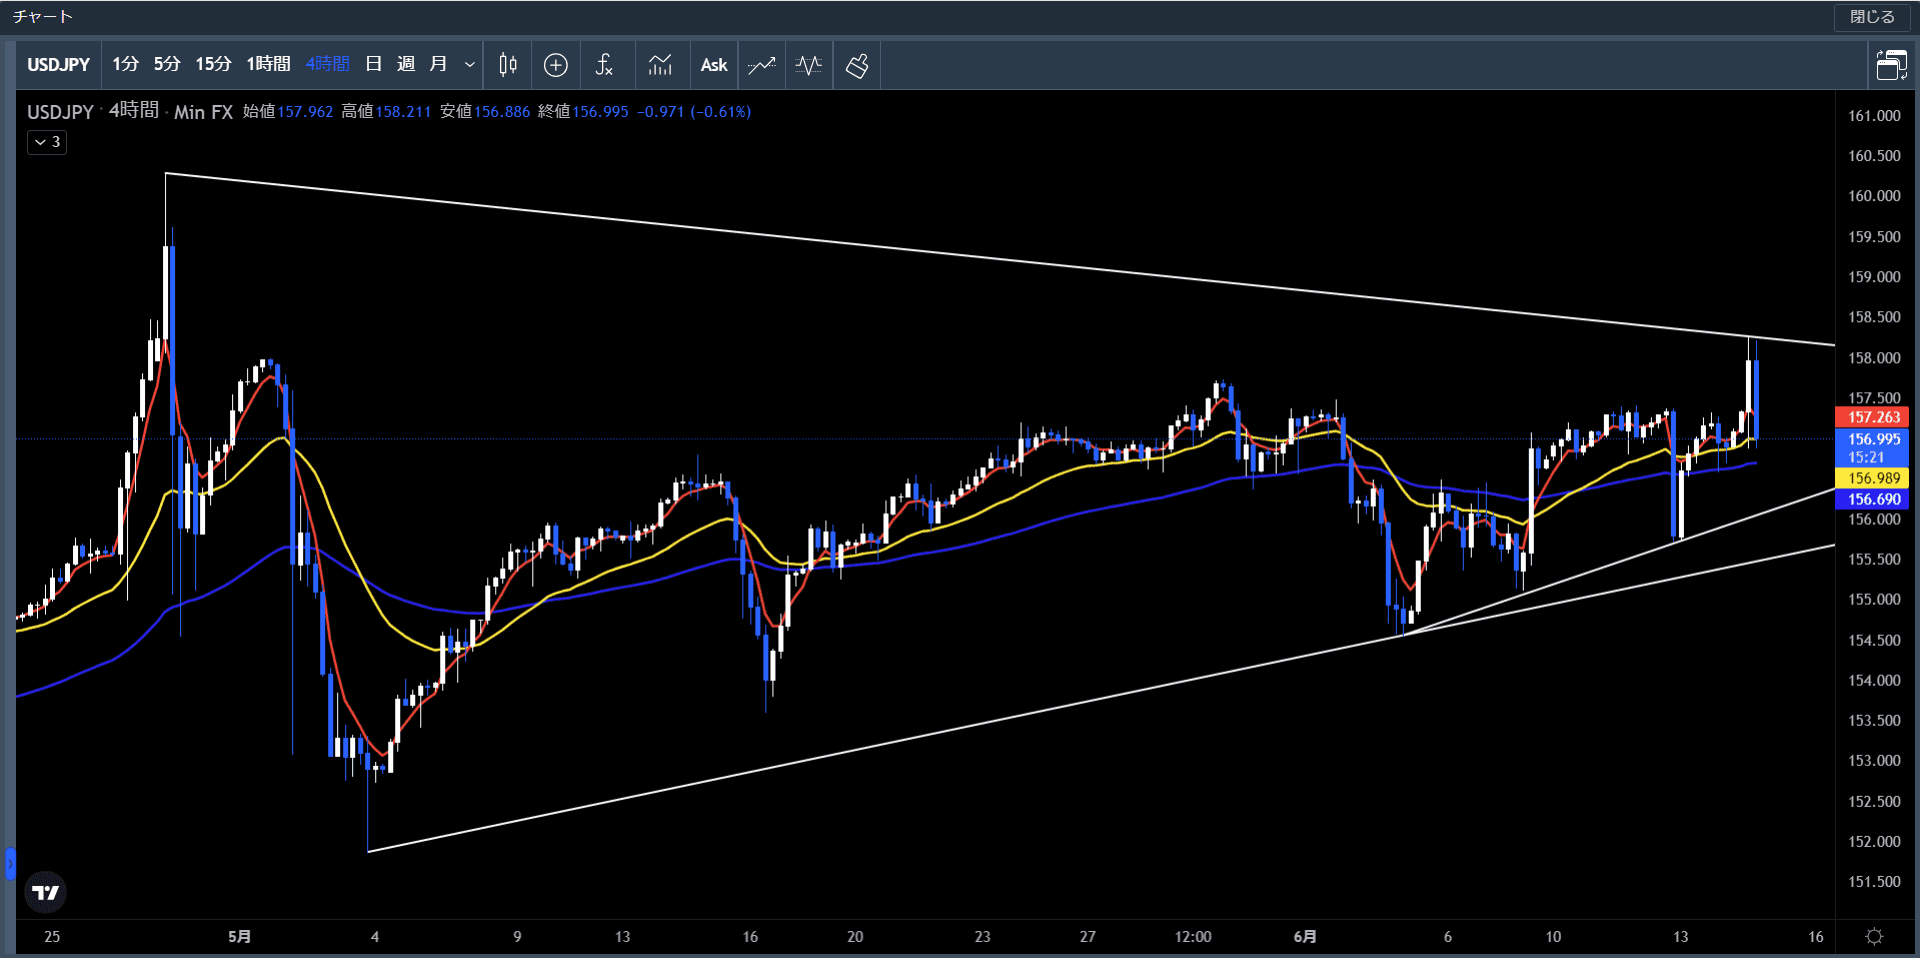
Task: Click the dark blue 156.690 price label
Action: point(1873,499)
